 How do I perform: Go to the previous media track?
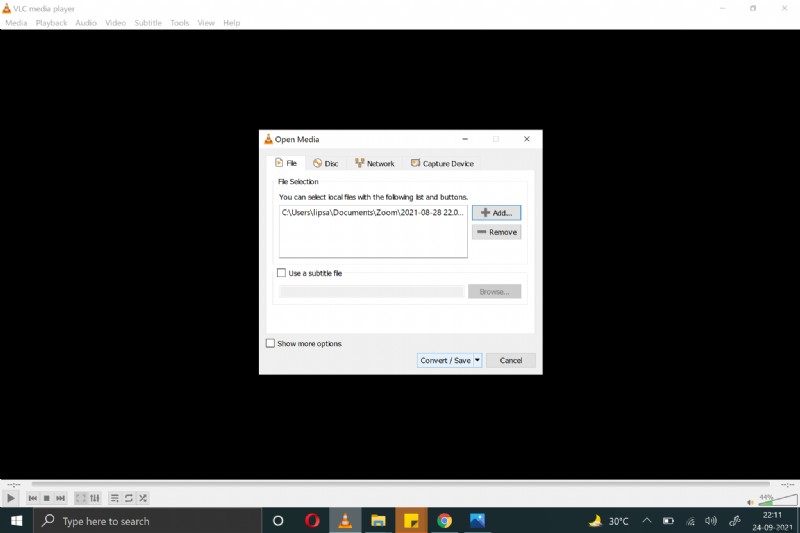(33, 498)
